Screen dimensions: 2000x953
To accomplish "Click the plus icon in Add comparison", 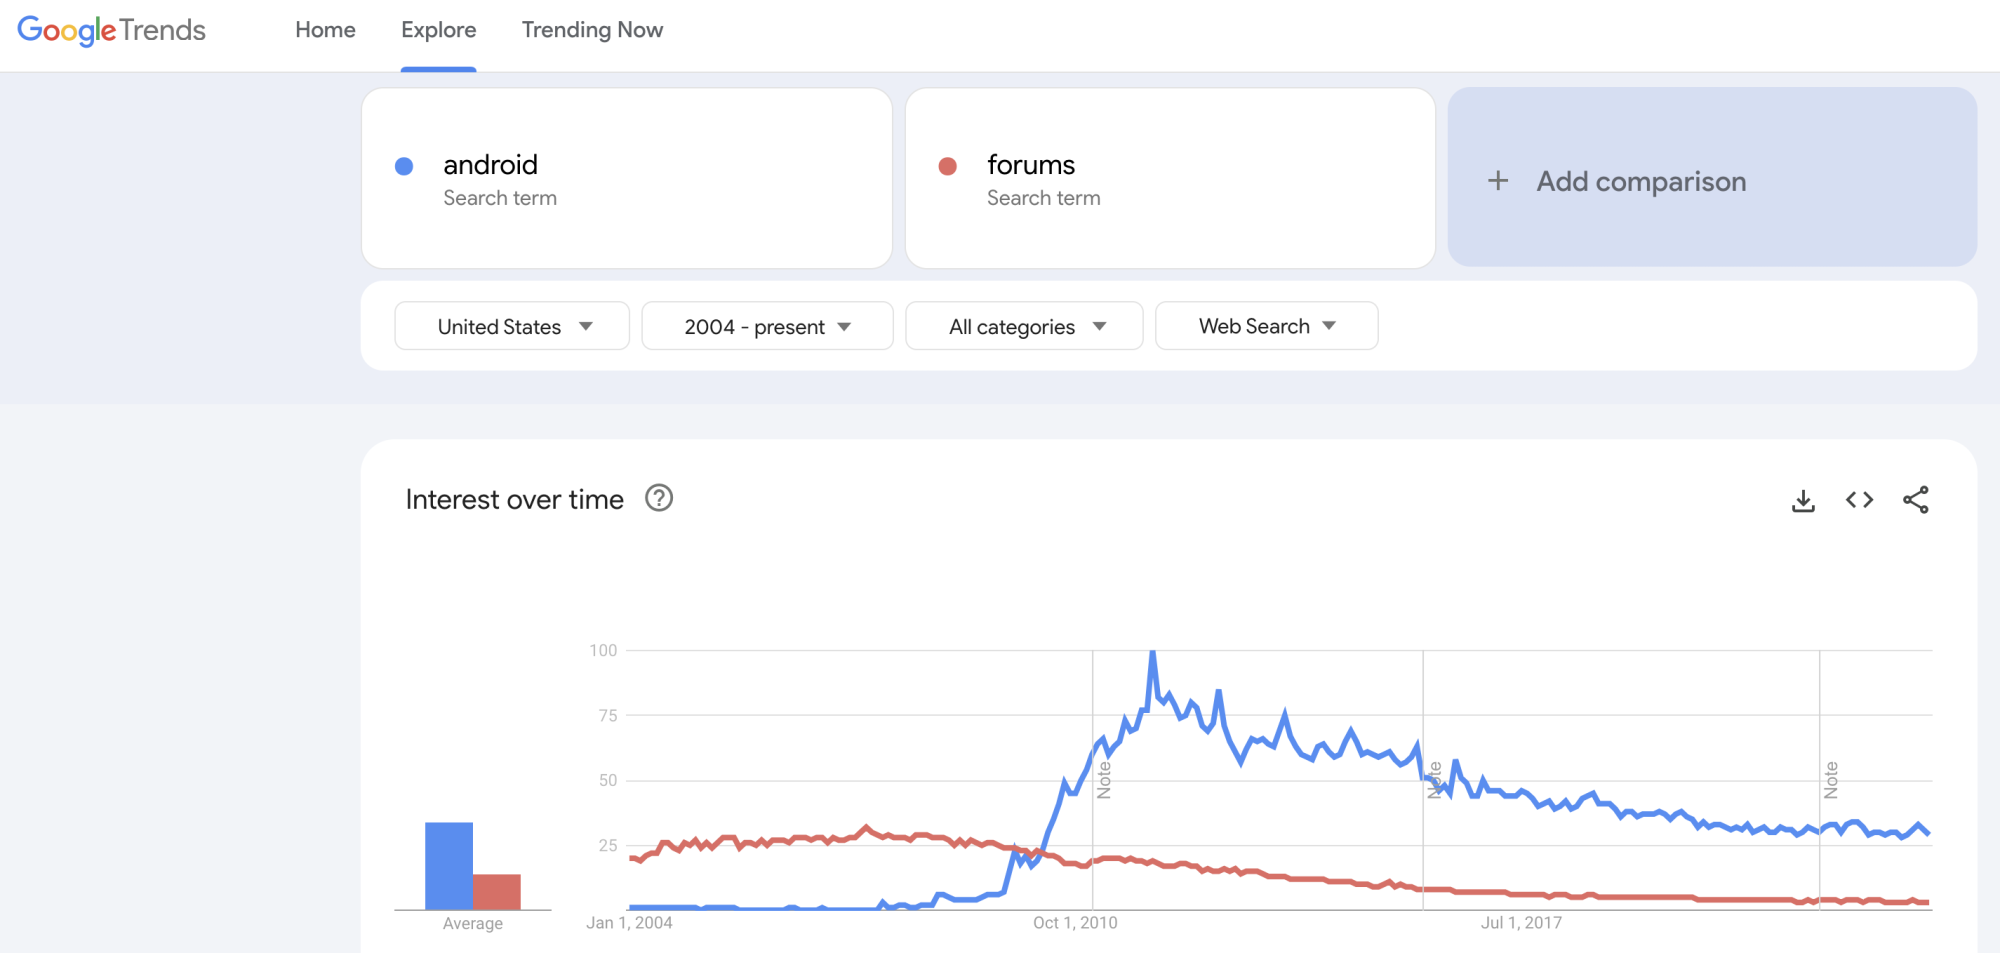I will pos(1498,181).
